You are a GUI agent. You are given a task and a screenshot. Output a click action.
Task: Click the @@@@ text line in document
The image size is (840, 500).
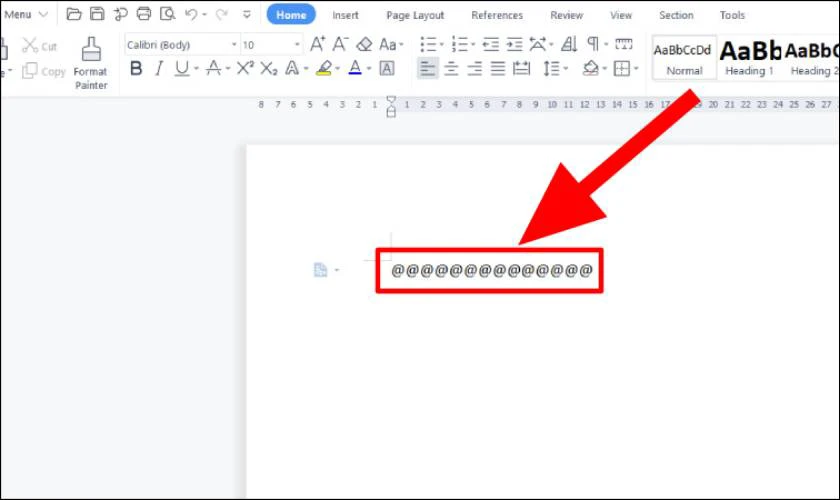[x=492, y=271]
